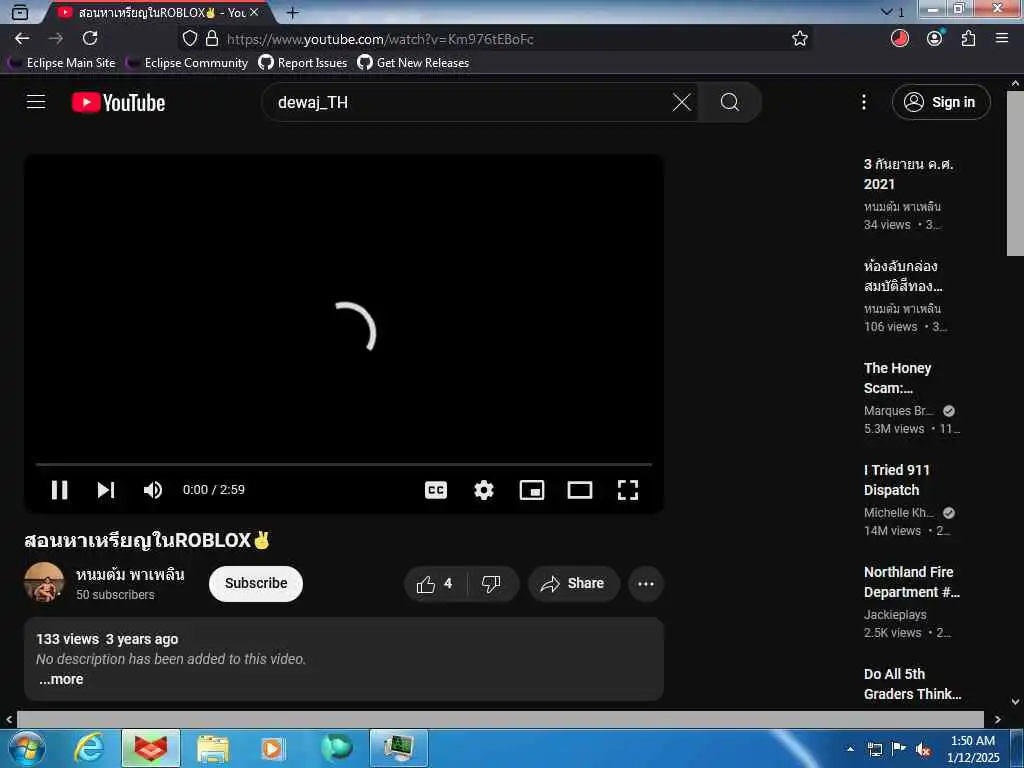Open browser account profile icon
This screenshot has width=1024, height=768.
(935, 39)
